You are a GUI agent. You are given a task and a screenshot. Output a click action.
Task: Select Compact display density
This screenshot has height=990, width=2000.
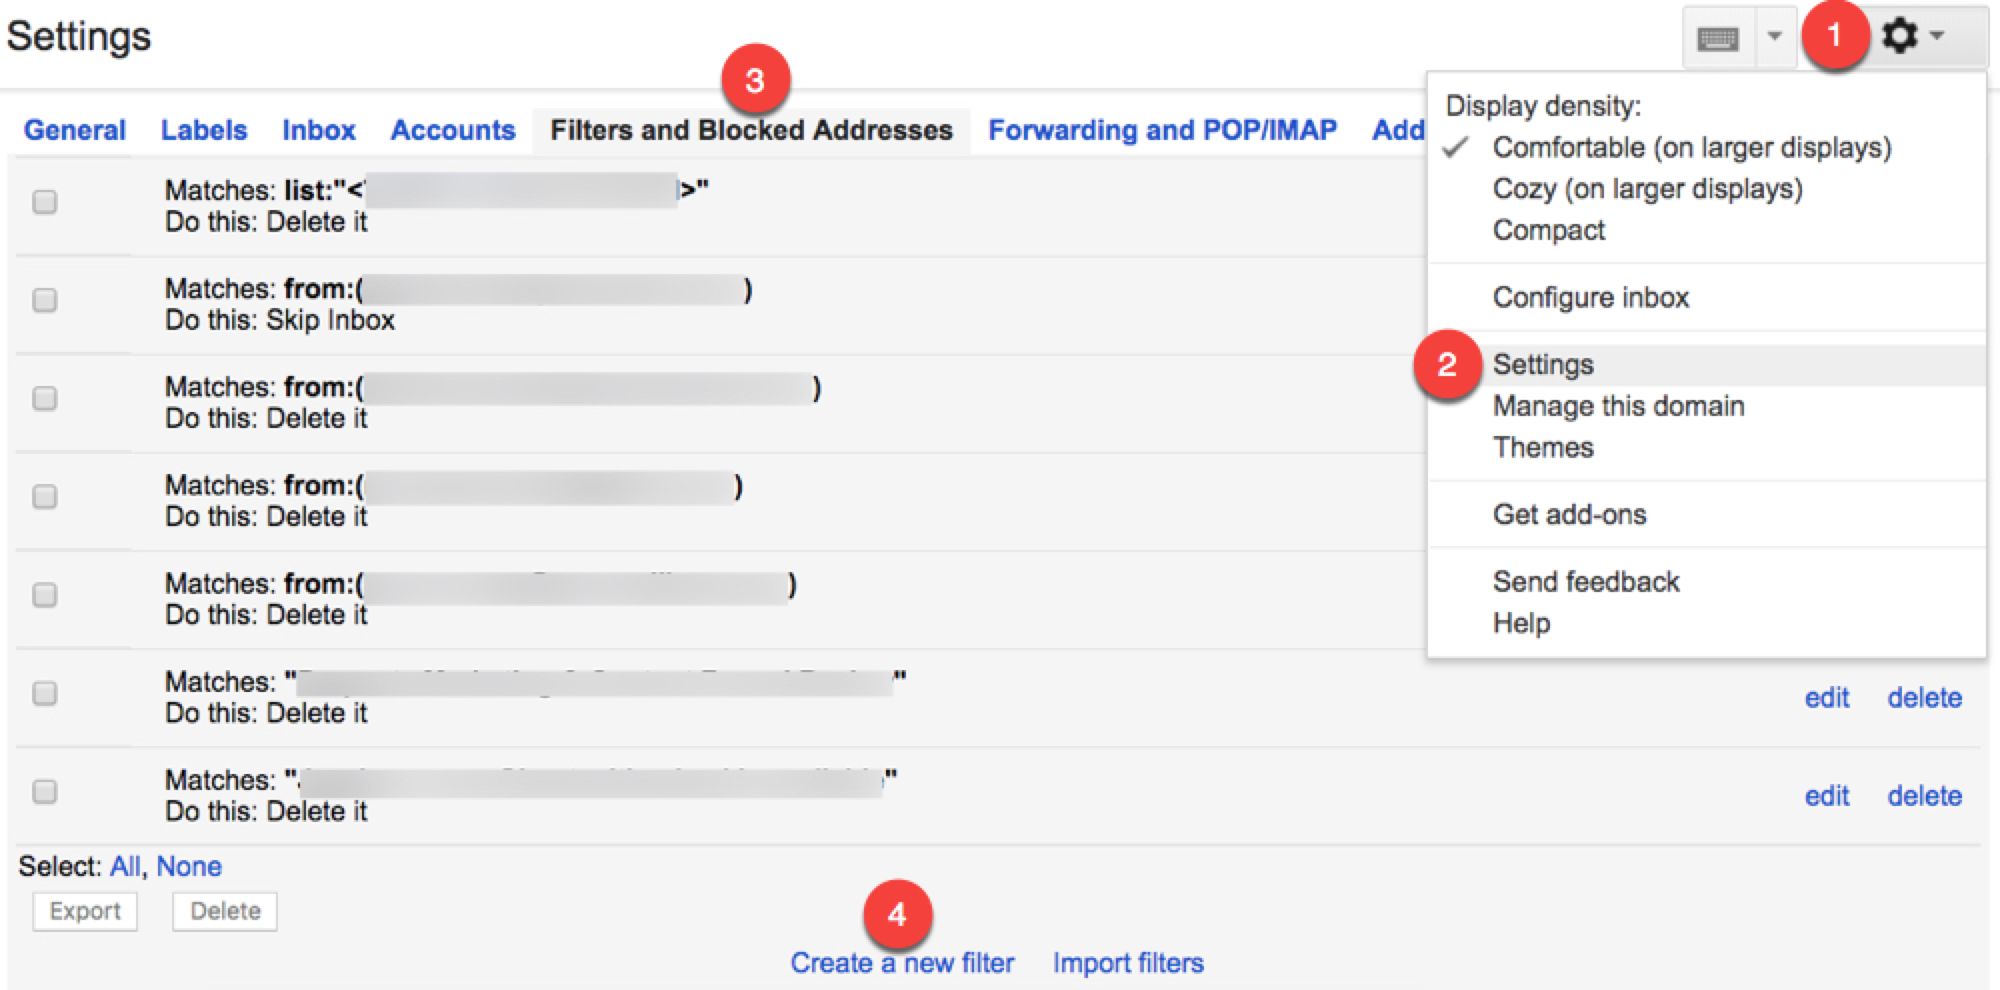(x=1548, y=230)
